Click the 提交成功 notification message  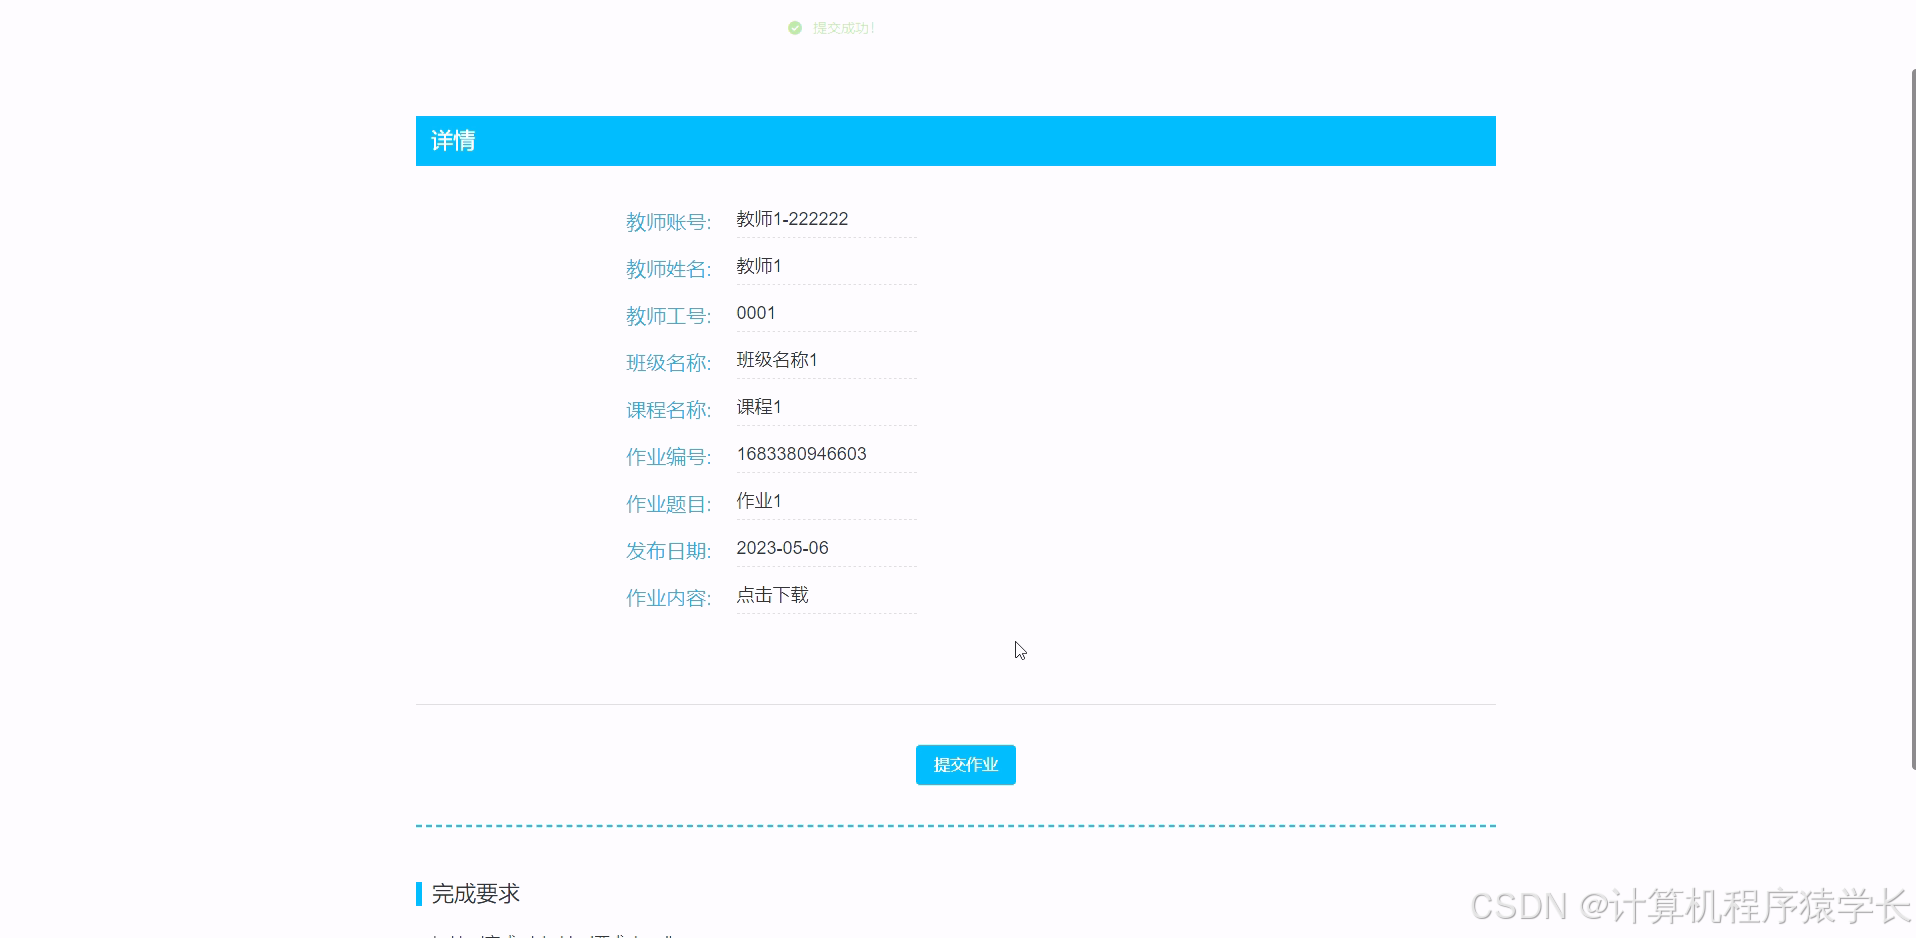tap(843, 28)
